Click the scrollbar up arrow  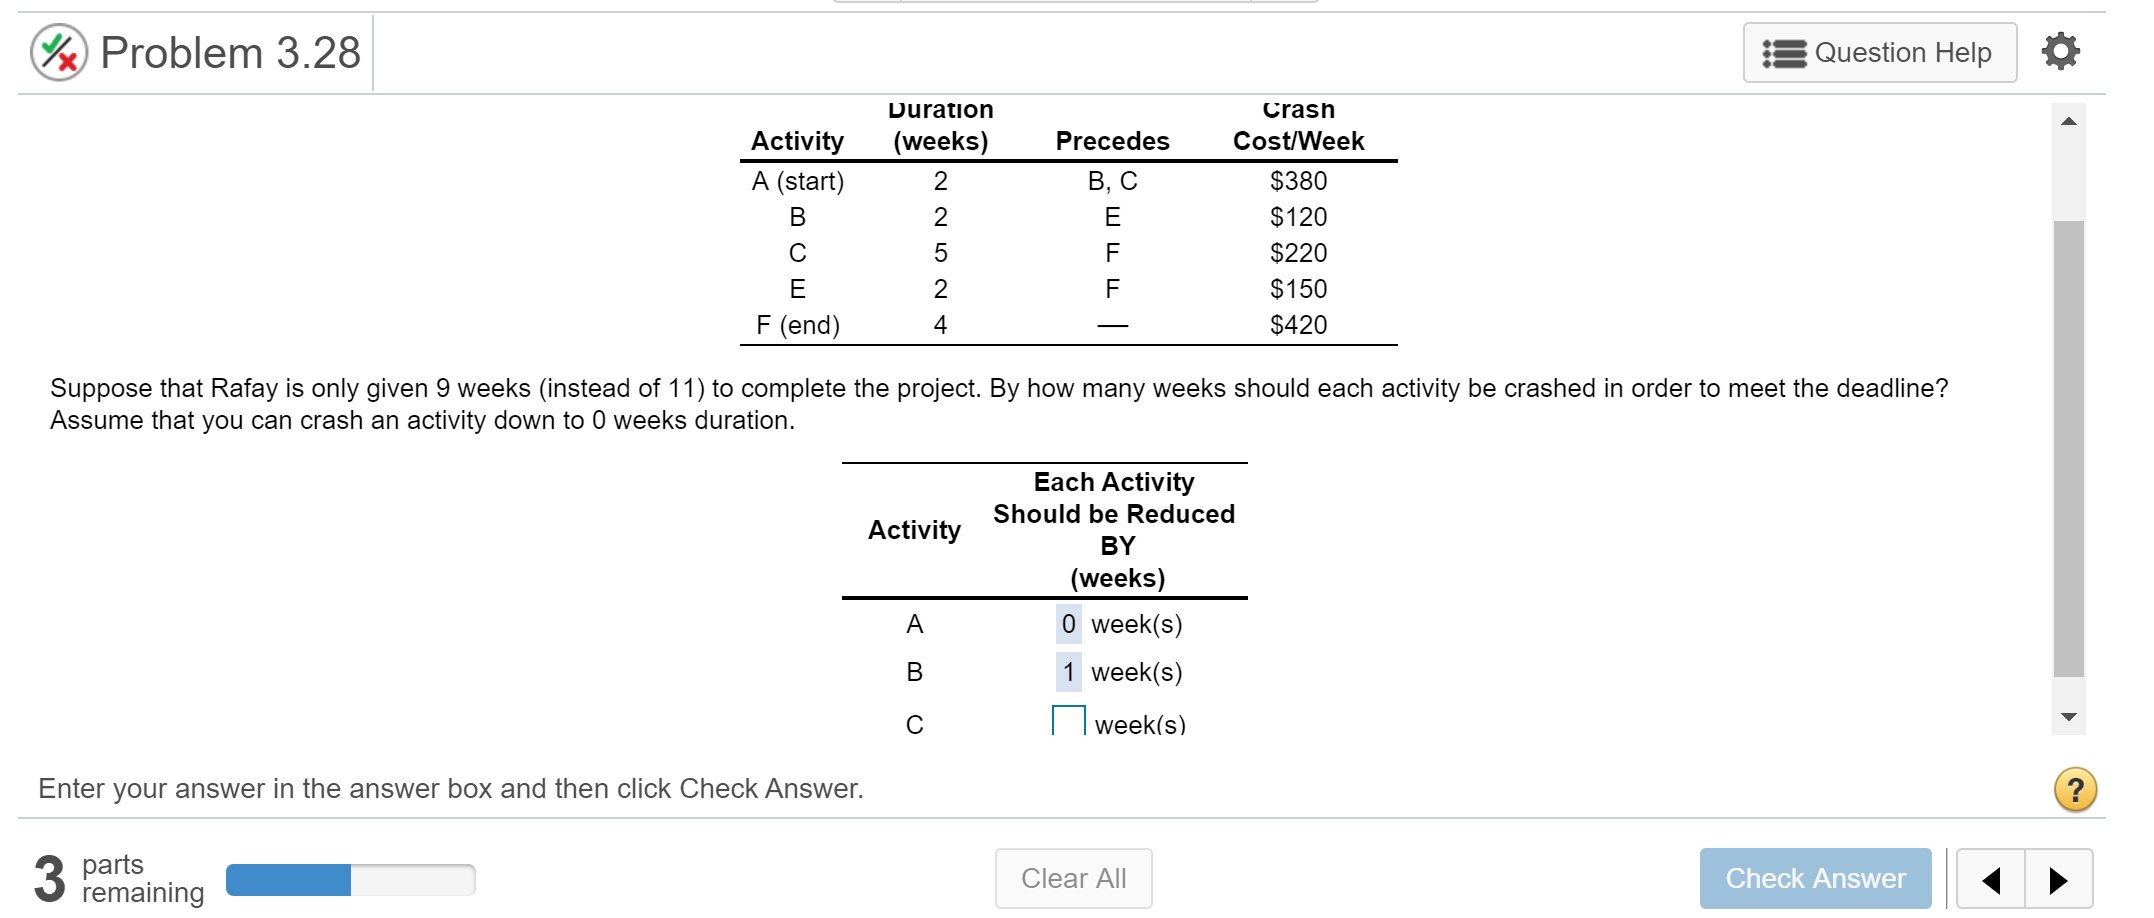pyautogui.click(x=2068, y=122)
